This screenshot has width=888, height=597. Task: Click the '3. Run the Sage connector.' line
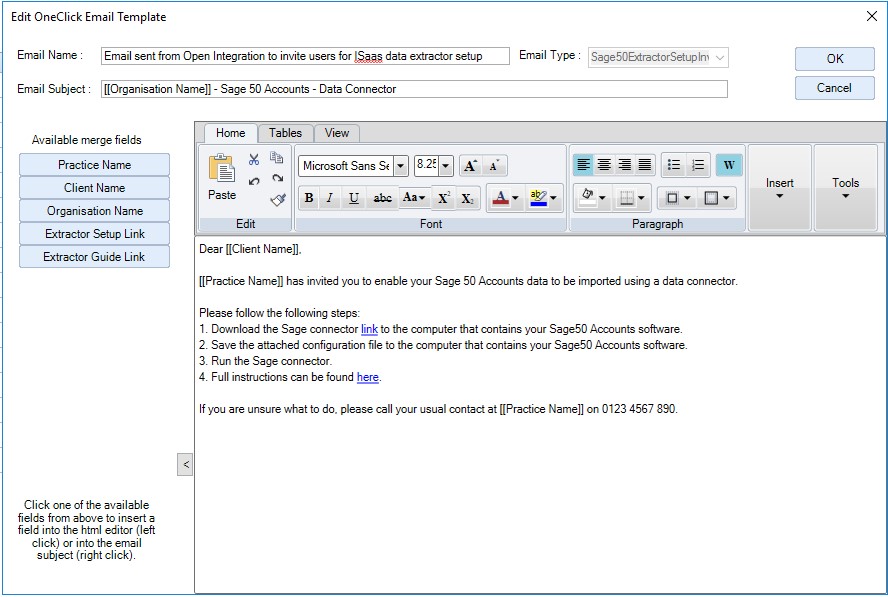(x=265, y=361)
